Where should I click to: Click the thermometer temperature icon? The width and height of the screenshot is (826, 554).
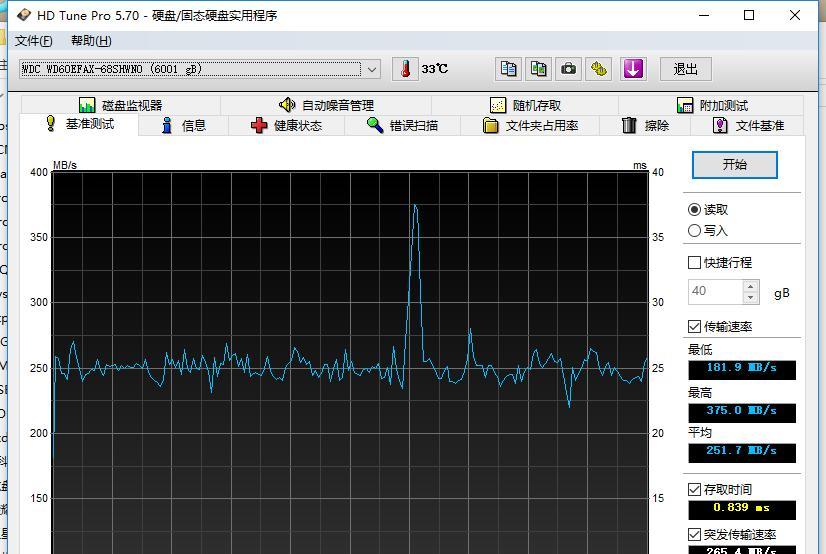point(405,69)
